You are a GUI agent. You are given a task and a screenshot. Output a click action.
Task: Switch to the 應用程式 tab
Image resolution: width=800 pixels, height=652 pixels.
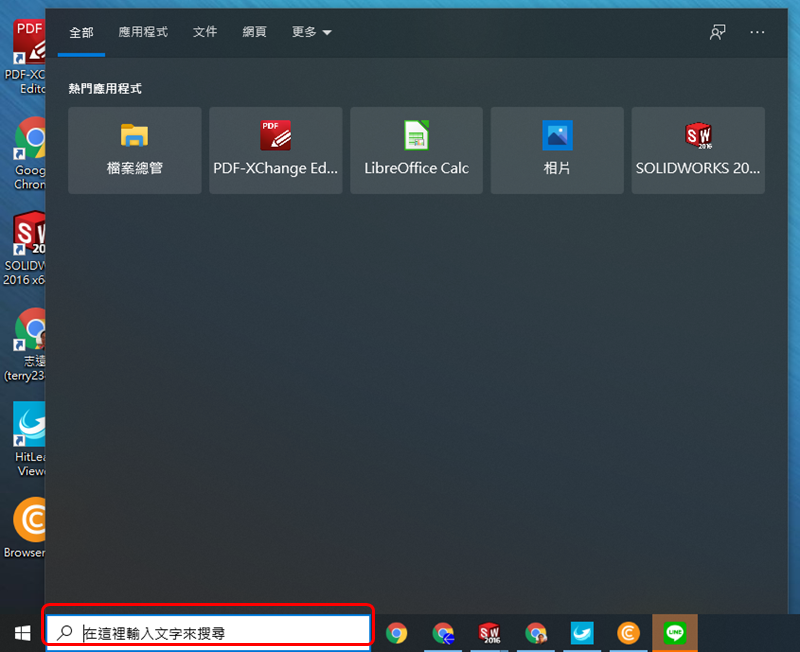click(x=143, y=32)
